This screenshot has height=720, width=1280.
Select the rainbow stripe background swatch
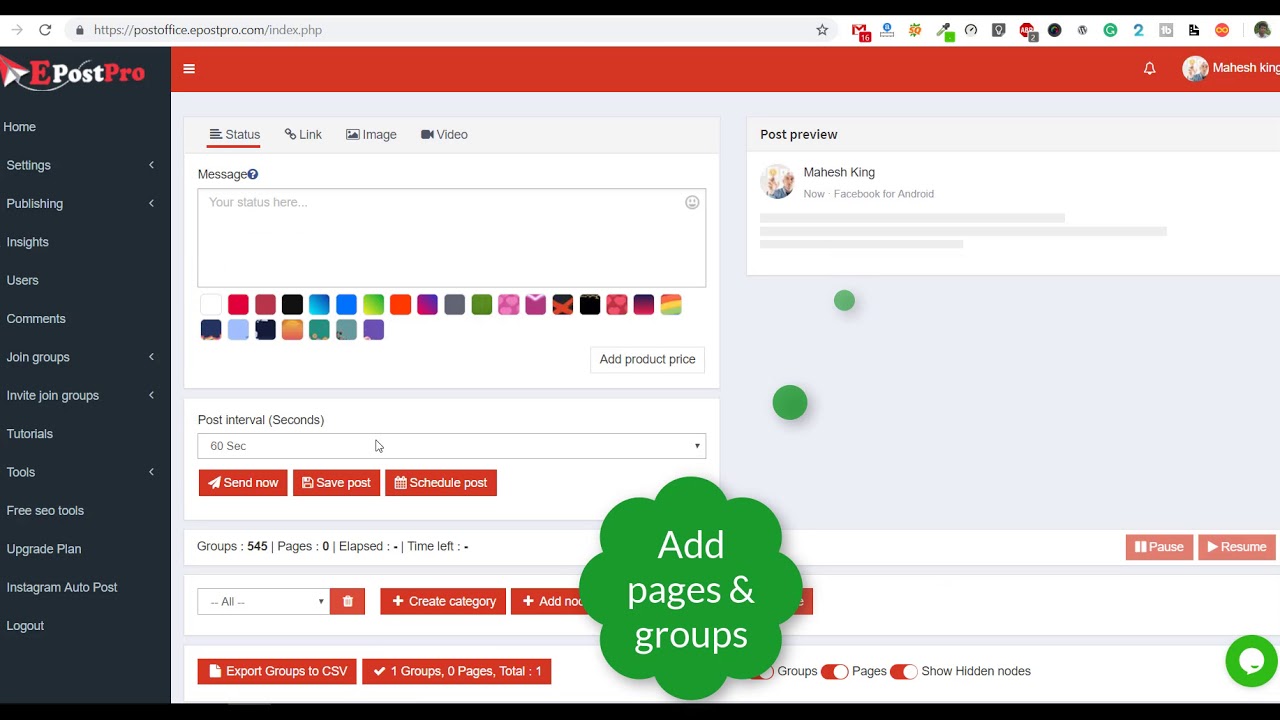(671, 305)
